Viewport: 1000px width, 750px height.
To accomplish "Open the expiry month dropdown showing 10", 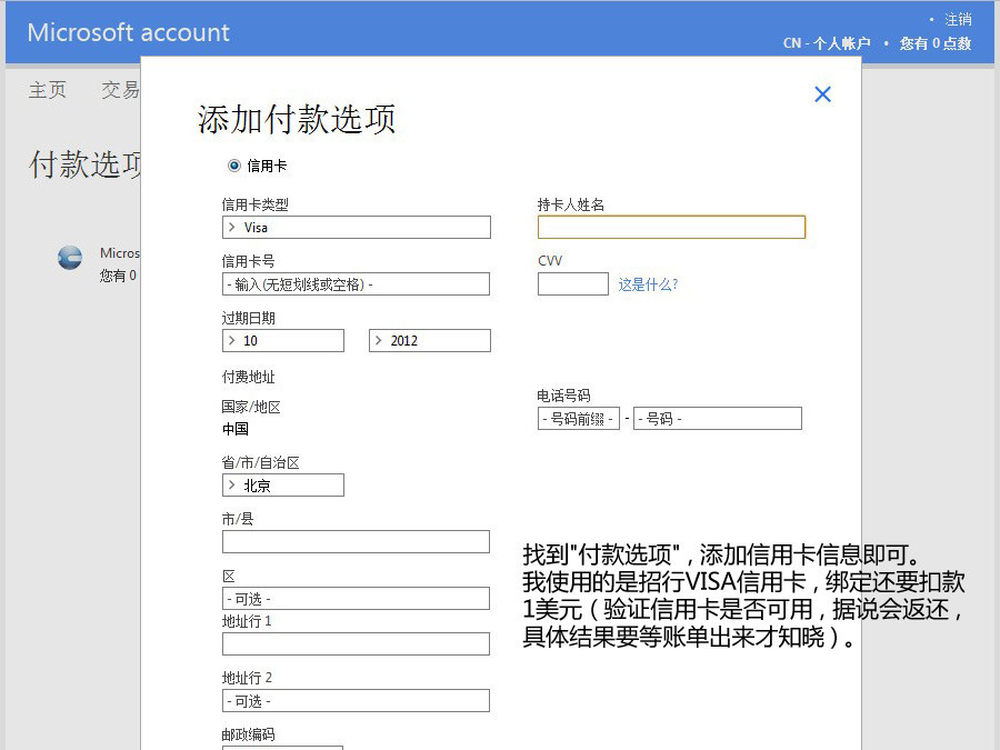I will 283,341.
